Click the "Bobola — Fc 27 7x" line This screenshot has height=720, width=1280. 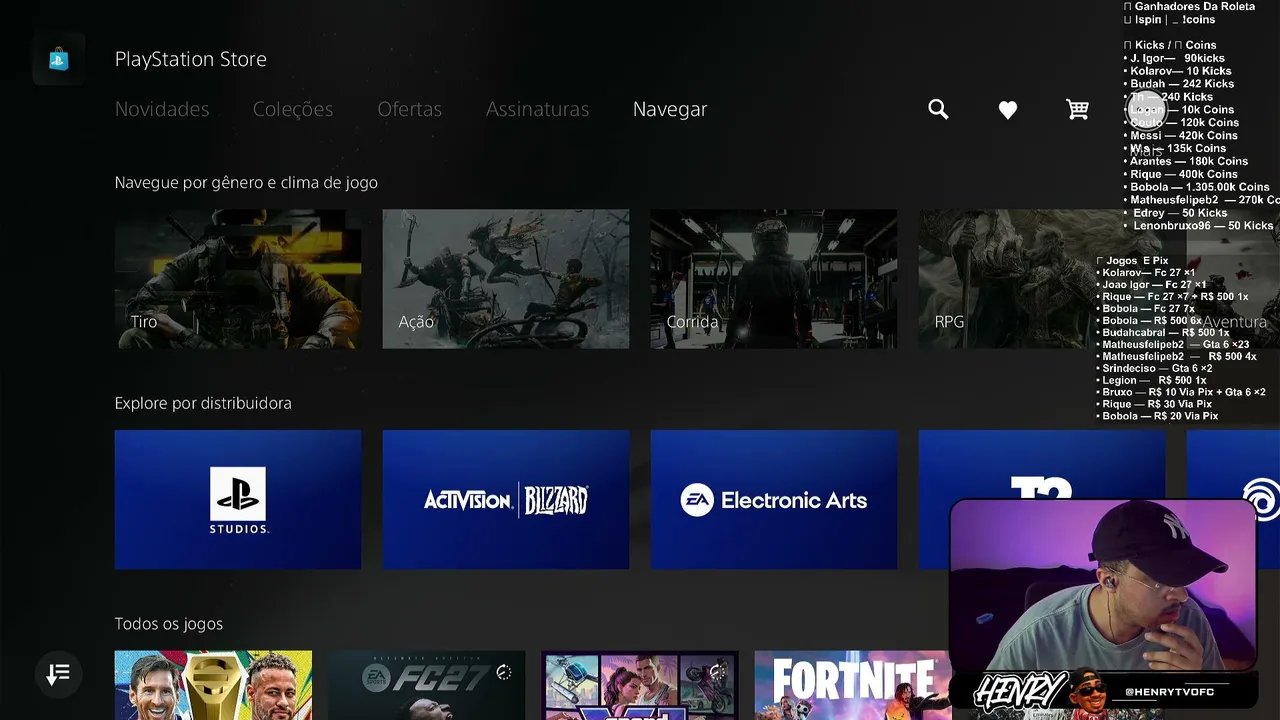point(1145,309)
